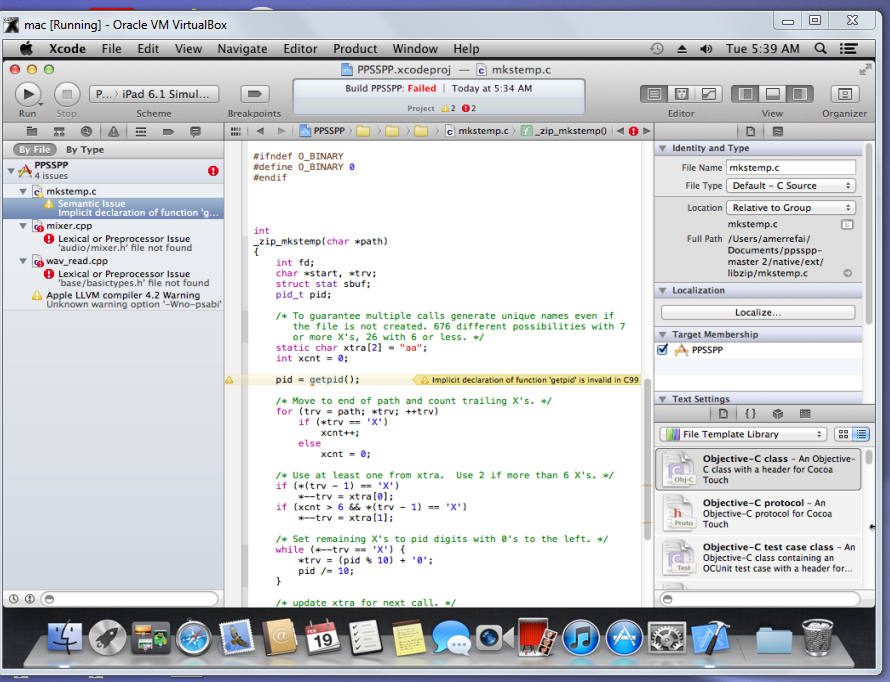Toggle PPSSPP target membership checkbox
Screen dimensions: 890x682
point(662,351)
